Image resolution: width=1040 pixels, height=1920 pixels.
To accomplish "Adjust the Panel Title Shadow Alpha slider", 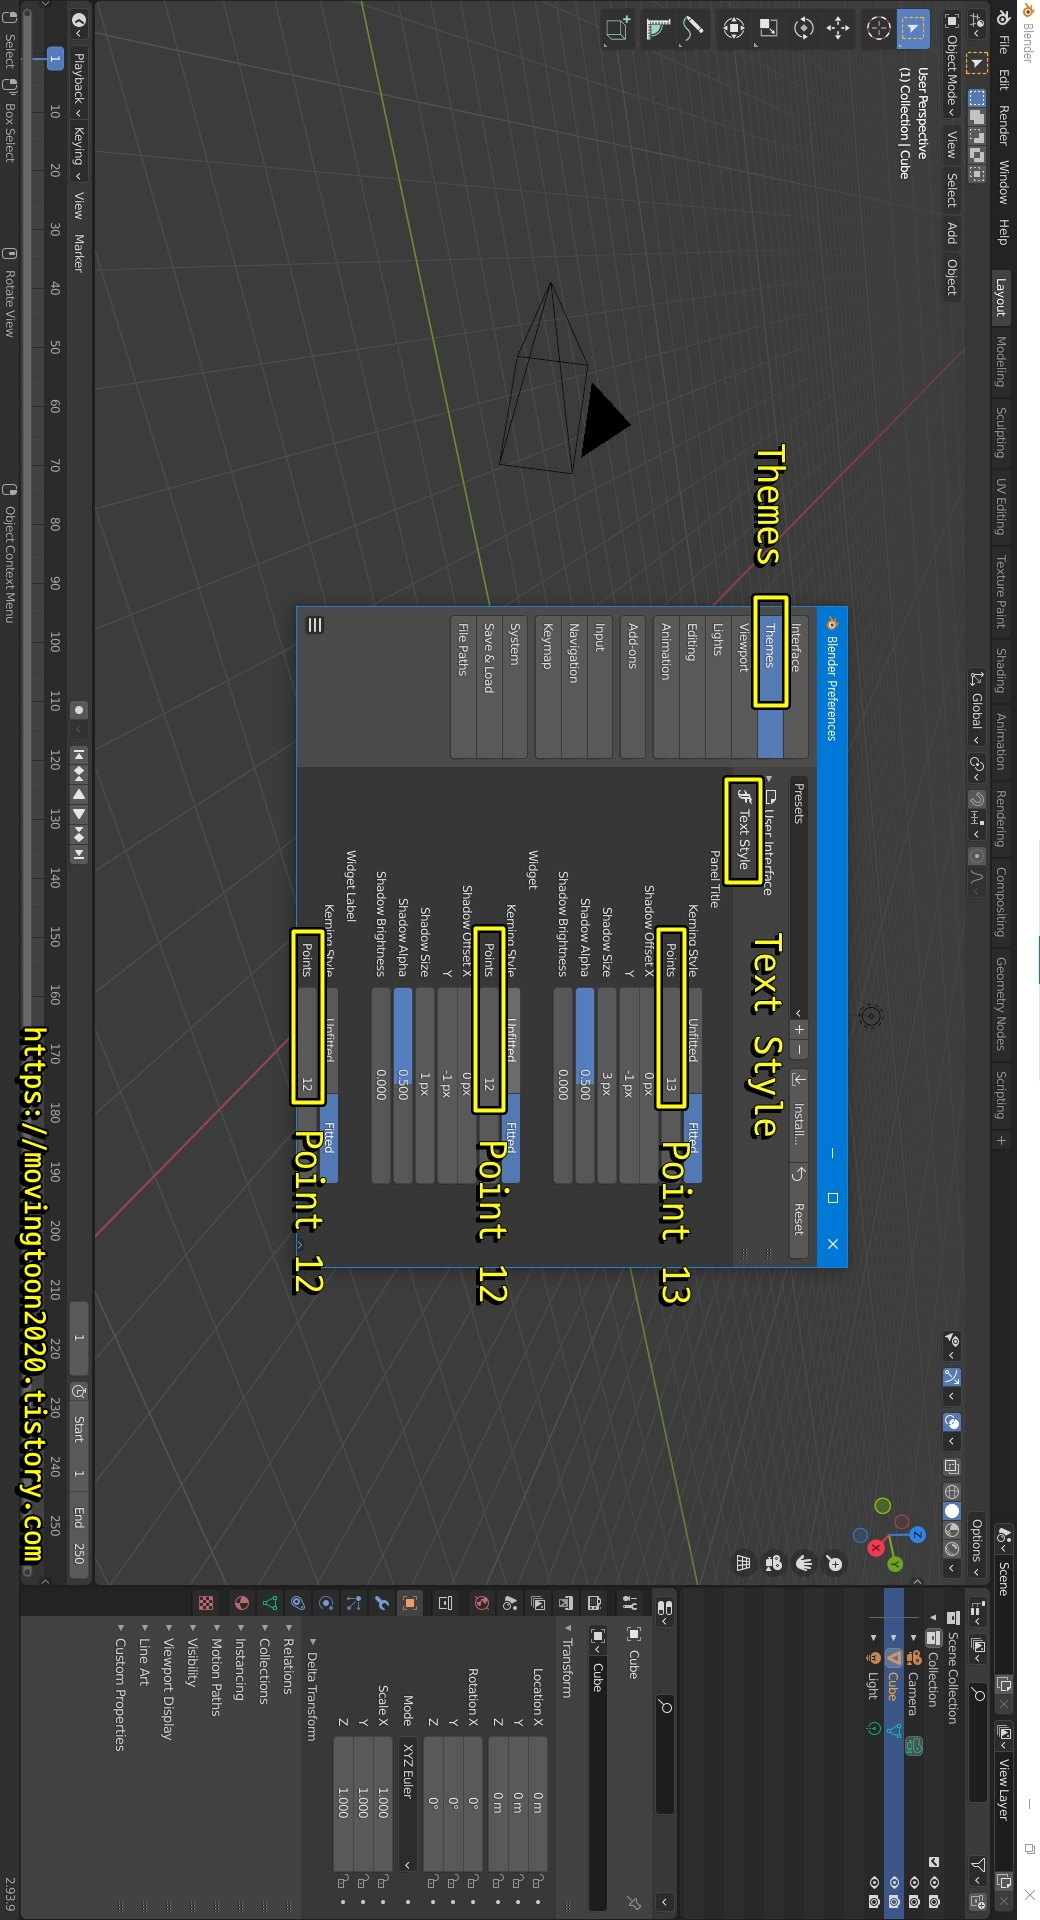I will (585, 1085).
